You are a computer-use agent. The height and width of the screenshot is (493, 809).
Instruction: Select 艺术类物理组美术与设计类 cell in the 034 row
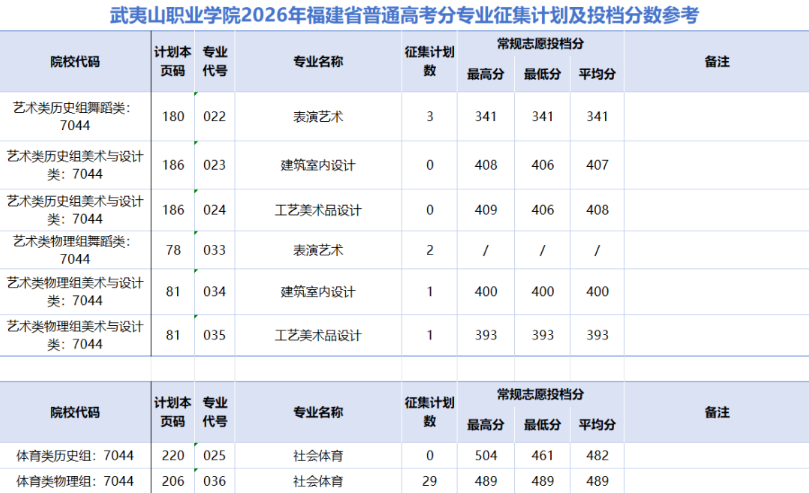click(x=75, y=291)
